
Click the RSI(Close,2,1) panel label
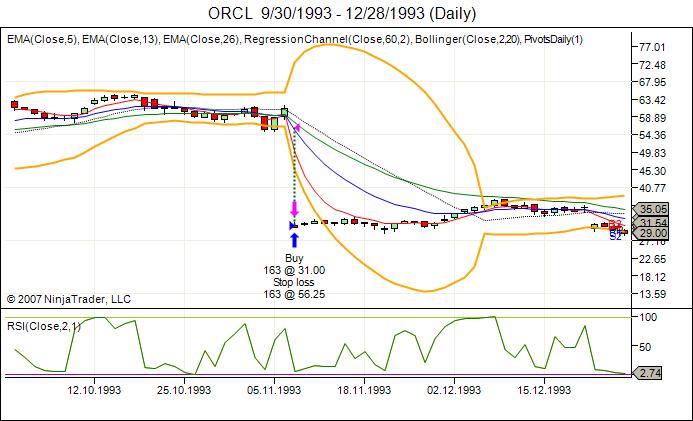click(44, 326)
